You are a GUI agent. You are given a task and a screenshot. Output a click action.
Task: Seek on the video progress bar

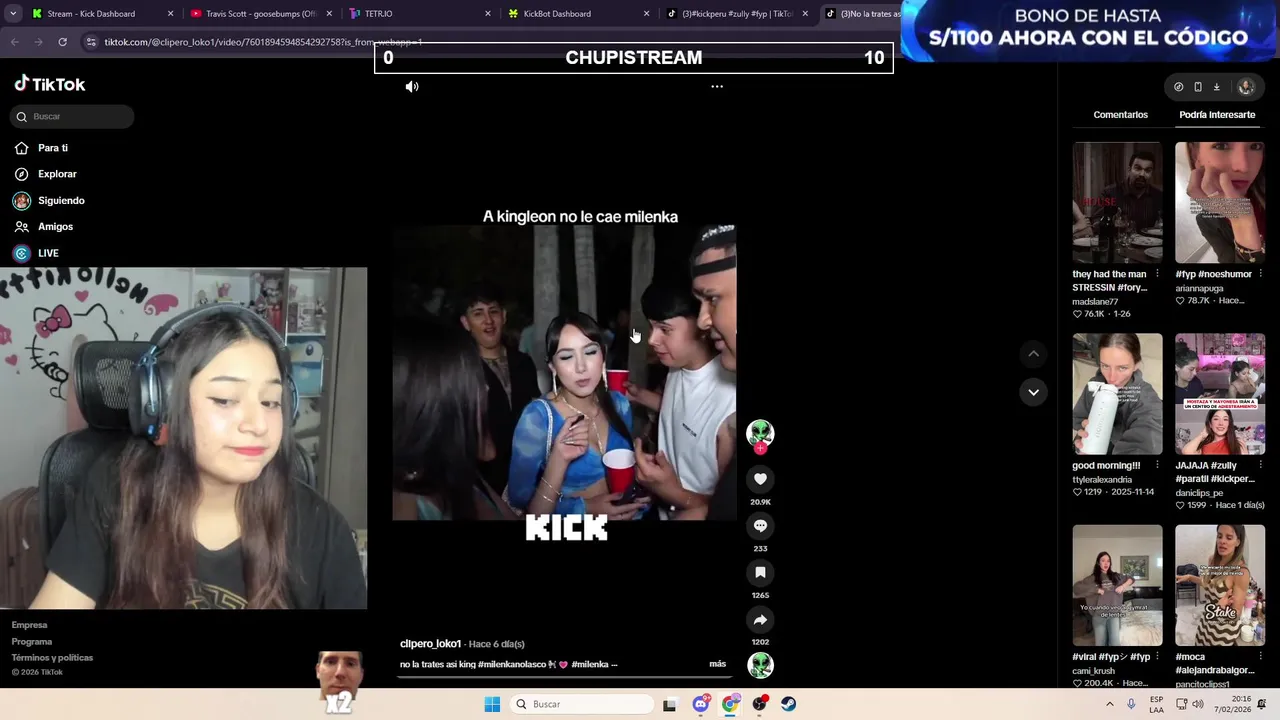566,677
